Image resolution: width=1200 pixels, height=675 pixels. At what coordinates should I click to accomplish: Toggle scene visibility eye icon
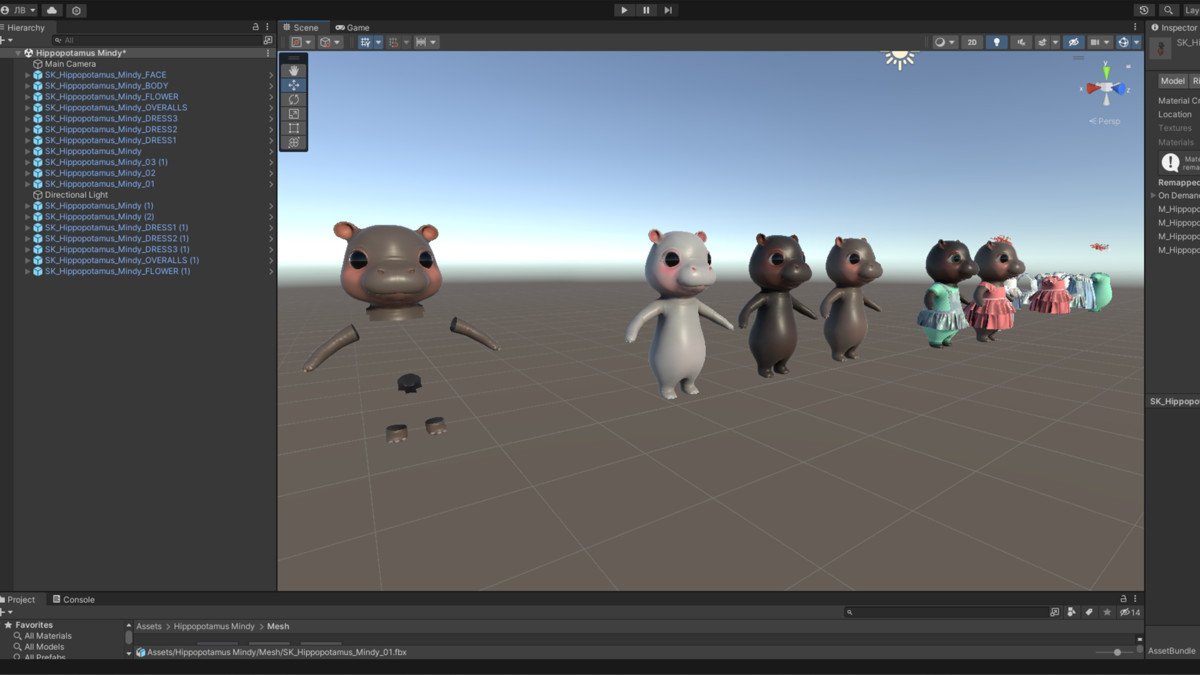point(1073,42)
